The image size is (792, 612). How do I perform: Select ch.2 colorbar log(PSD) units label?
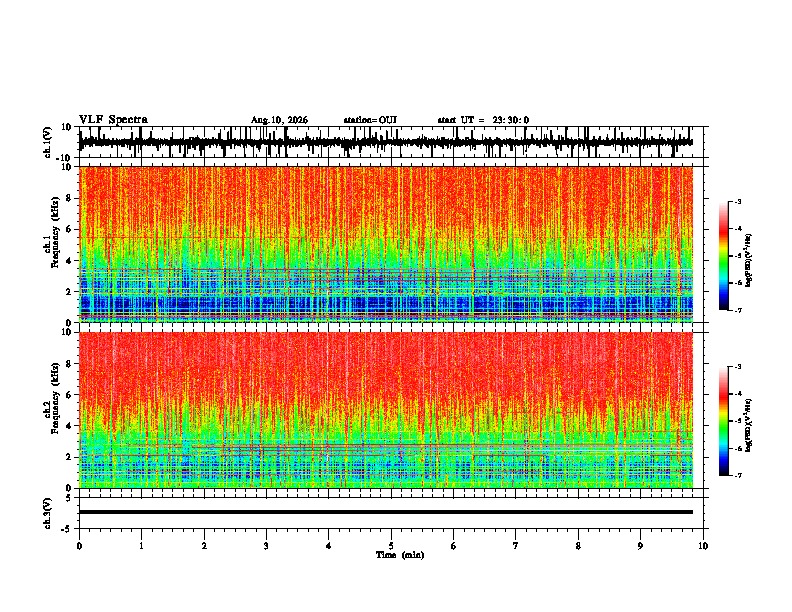click(749, 425)
